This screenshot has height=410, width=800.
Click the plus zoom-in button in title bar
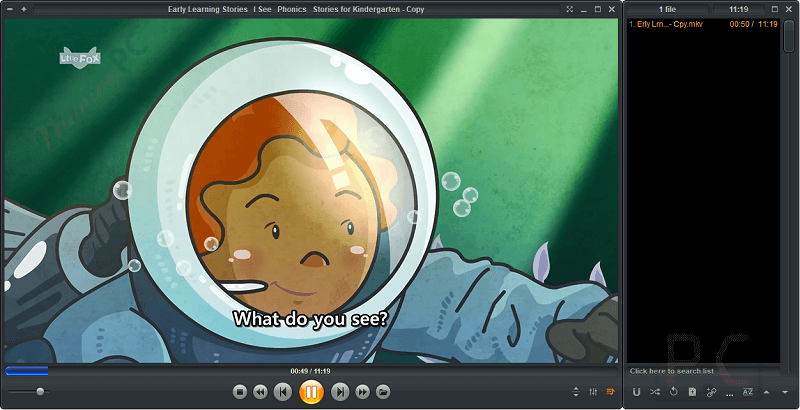[23, 9]
